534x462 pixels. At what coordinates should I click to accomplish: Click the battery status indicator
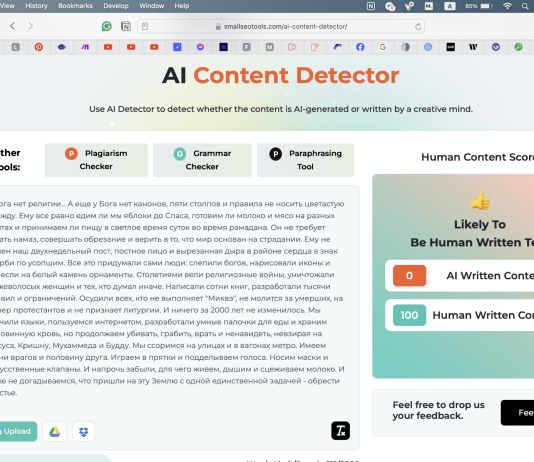[x=478, y=6]
